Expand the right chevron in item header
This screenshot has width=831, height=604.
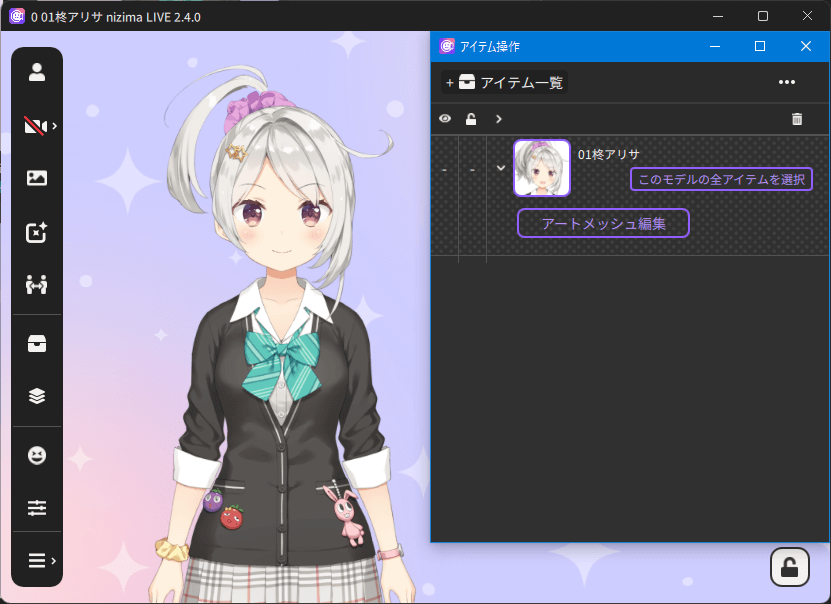pos(498,119)
